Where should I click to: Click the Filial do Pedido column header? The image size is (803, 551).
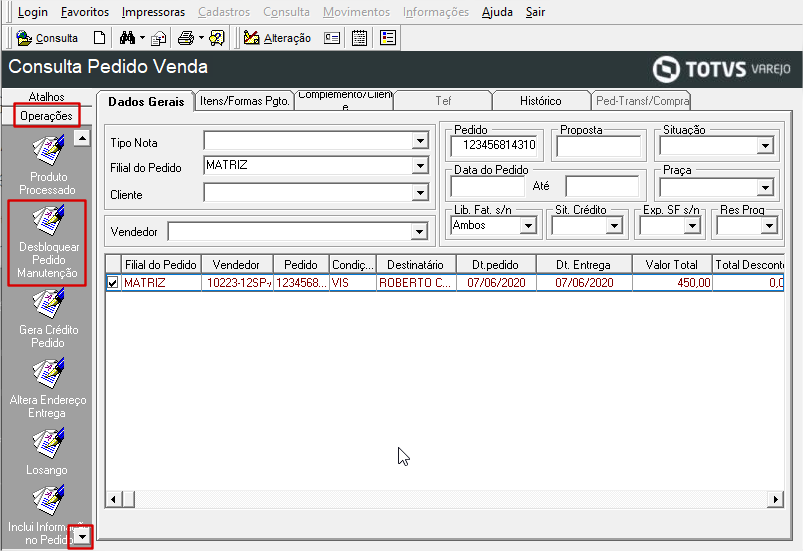tap(161, 265)
